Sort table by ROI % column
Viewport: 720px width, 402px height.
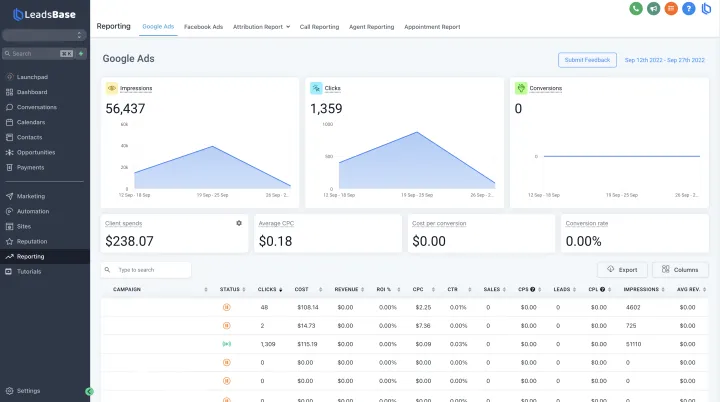(x=388, y=289)
